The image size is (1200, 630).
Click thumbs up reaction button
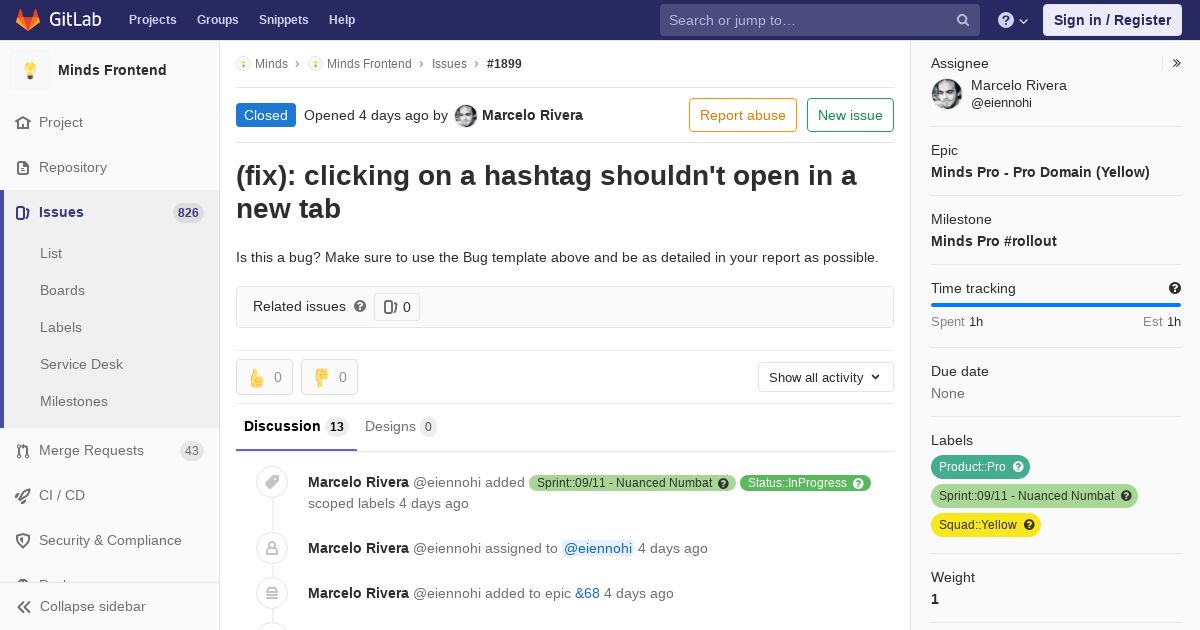click(264, 377)
